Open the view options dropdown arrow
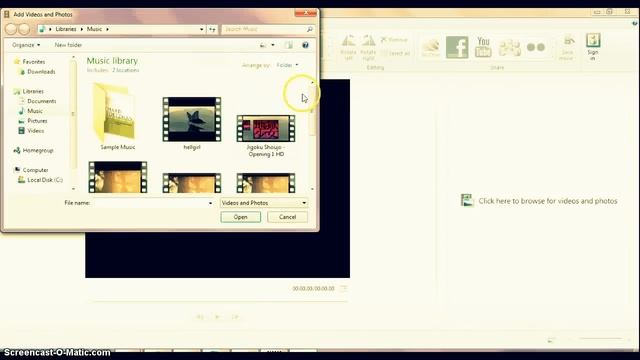Image resolution: width=640 pixels, height=360 pixels. [x=273, y=45]
